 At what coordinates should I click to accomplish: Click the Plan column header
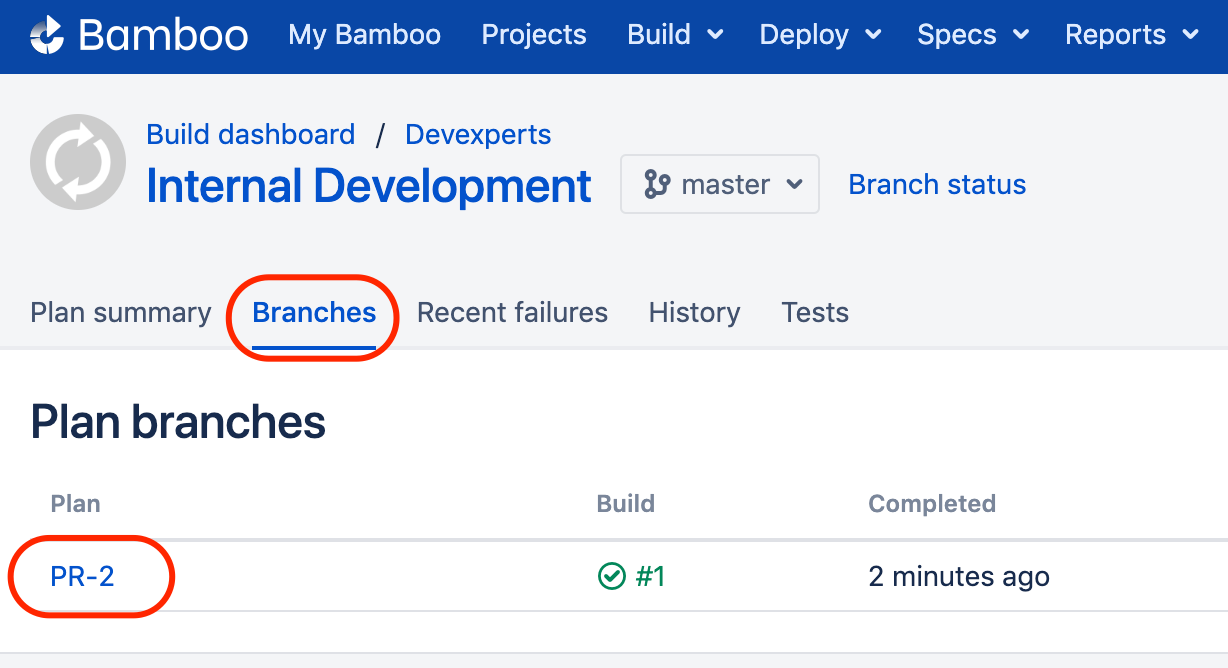76,503
